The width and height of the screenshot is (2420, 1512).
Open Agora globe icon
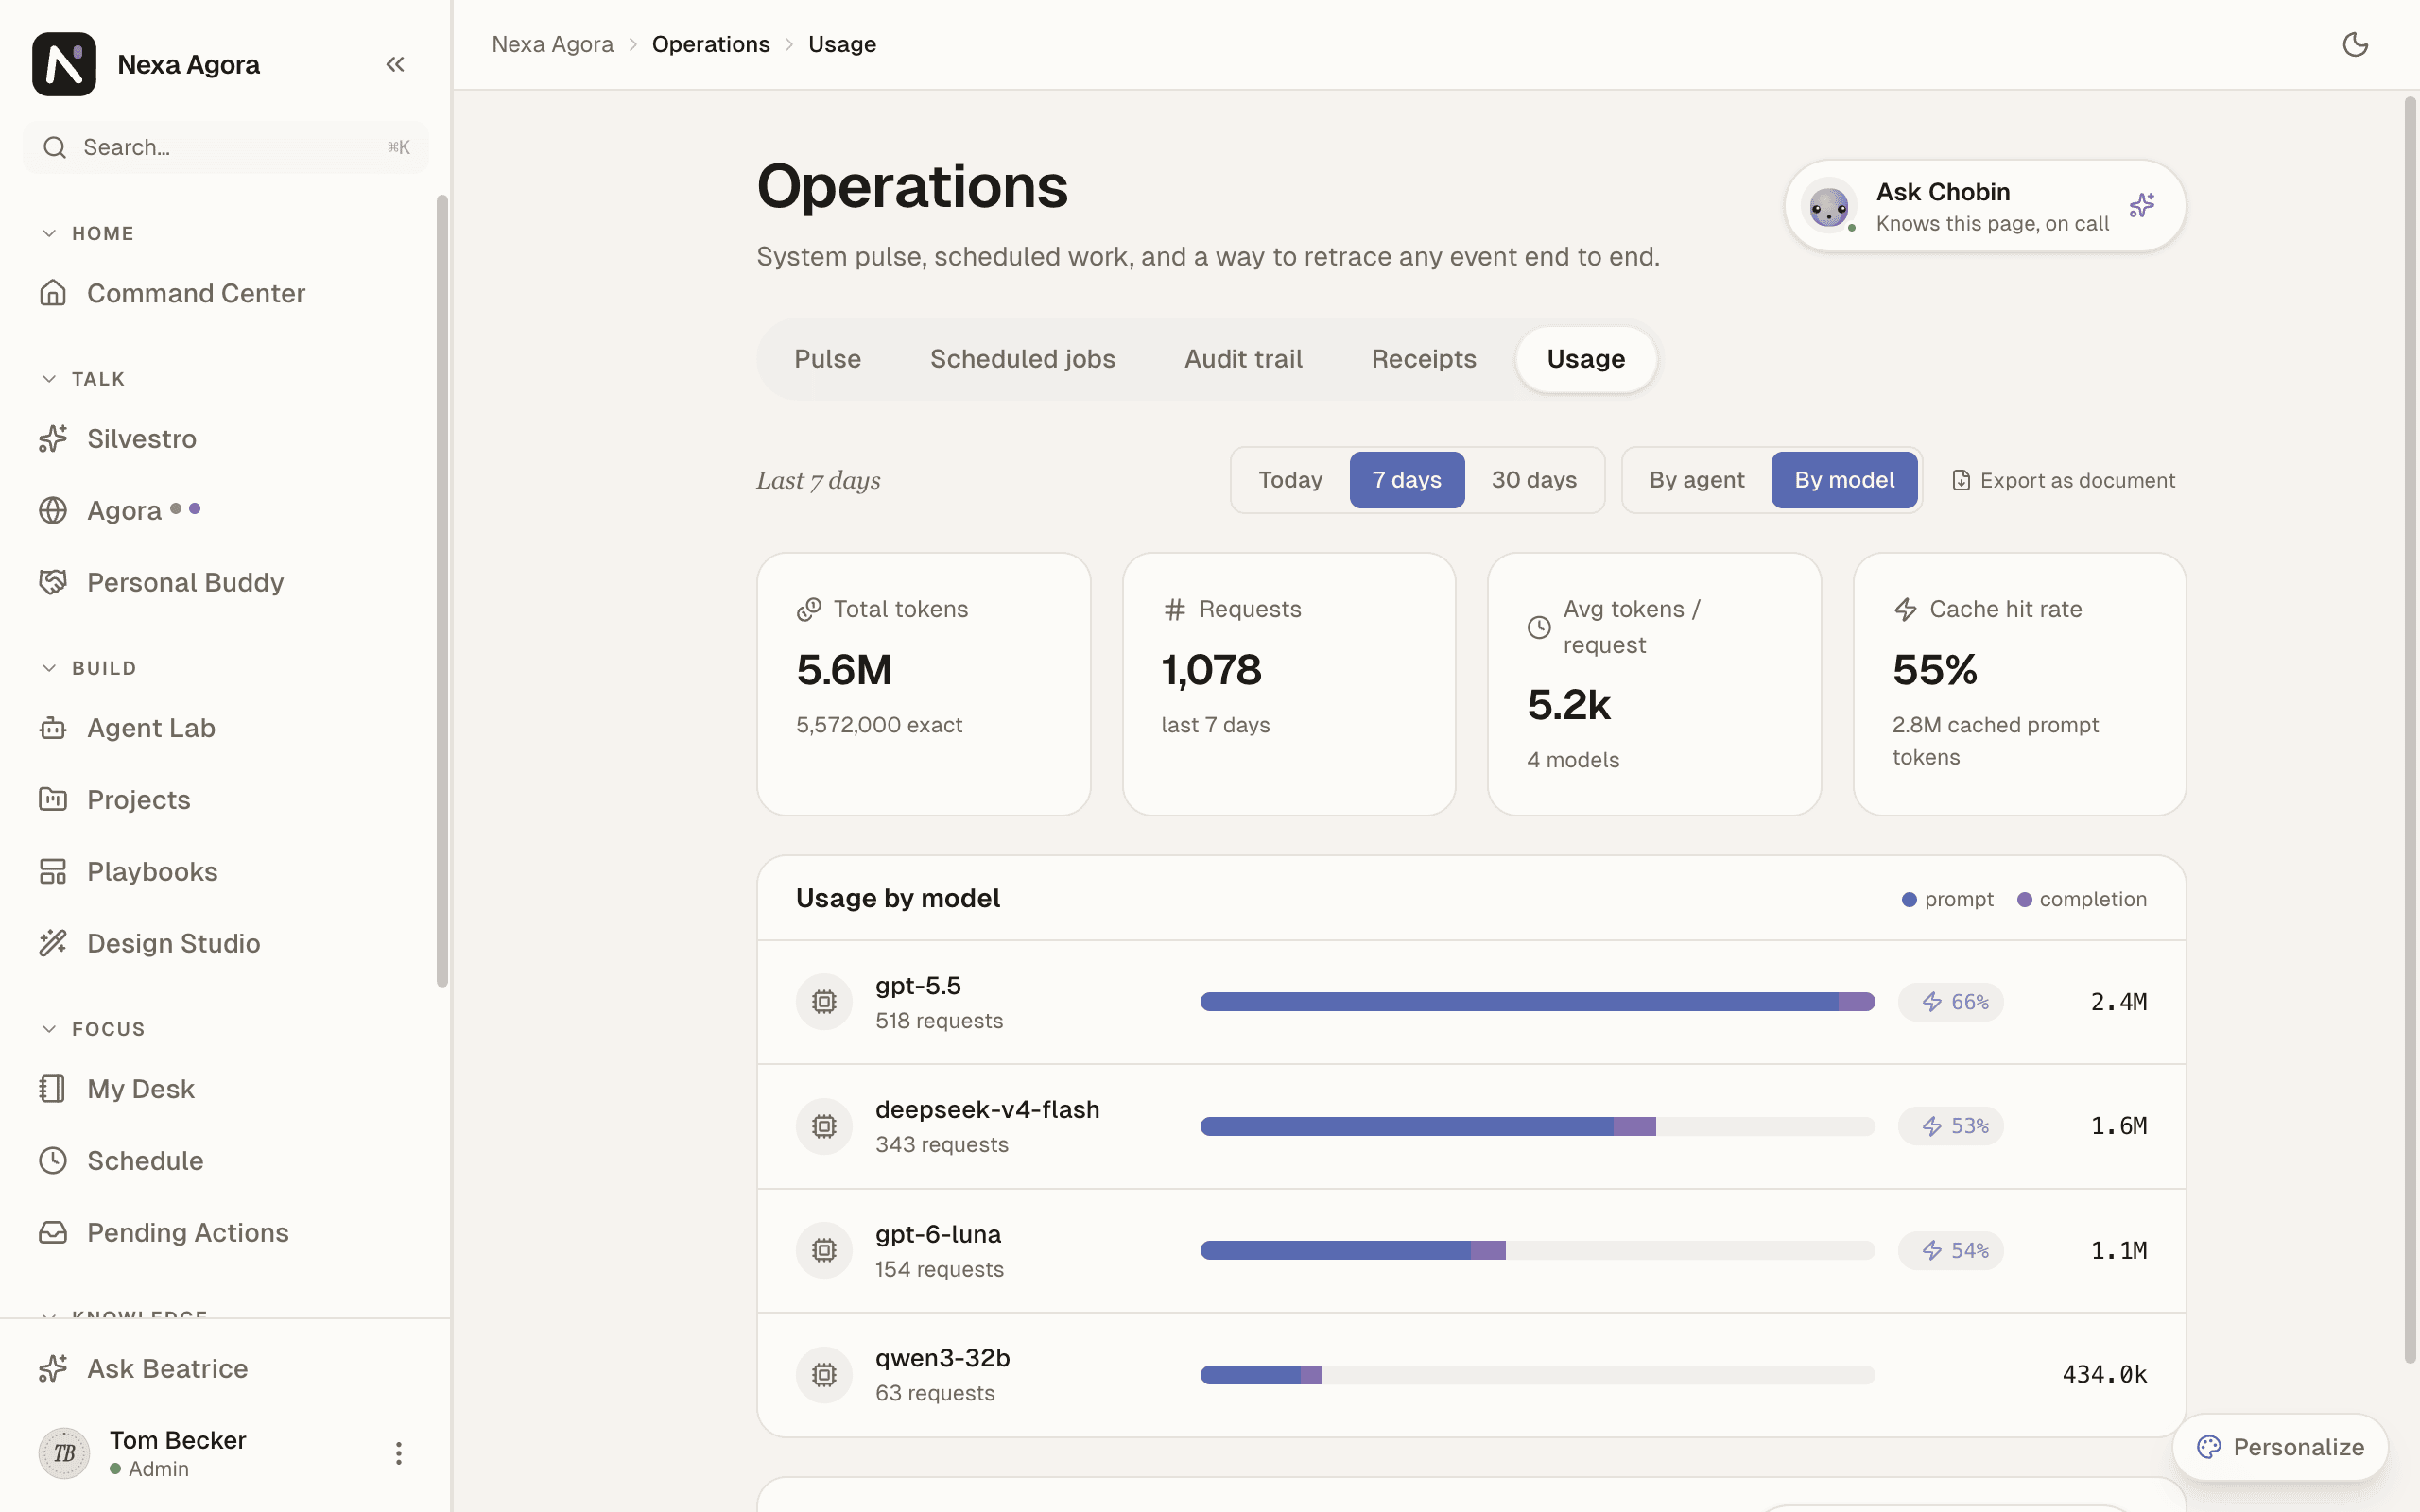click(x=53, y=510)
